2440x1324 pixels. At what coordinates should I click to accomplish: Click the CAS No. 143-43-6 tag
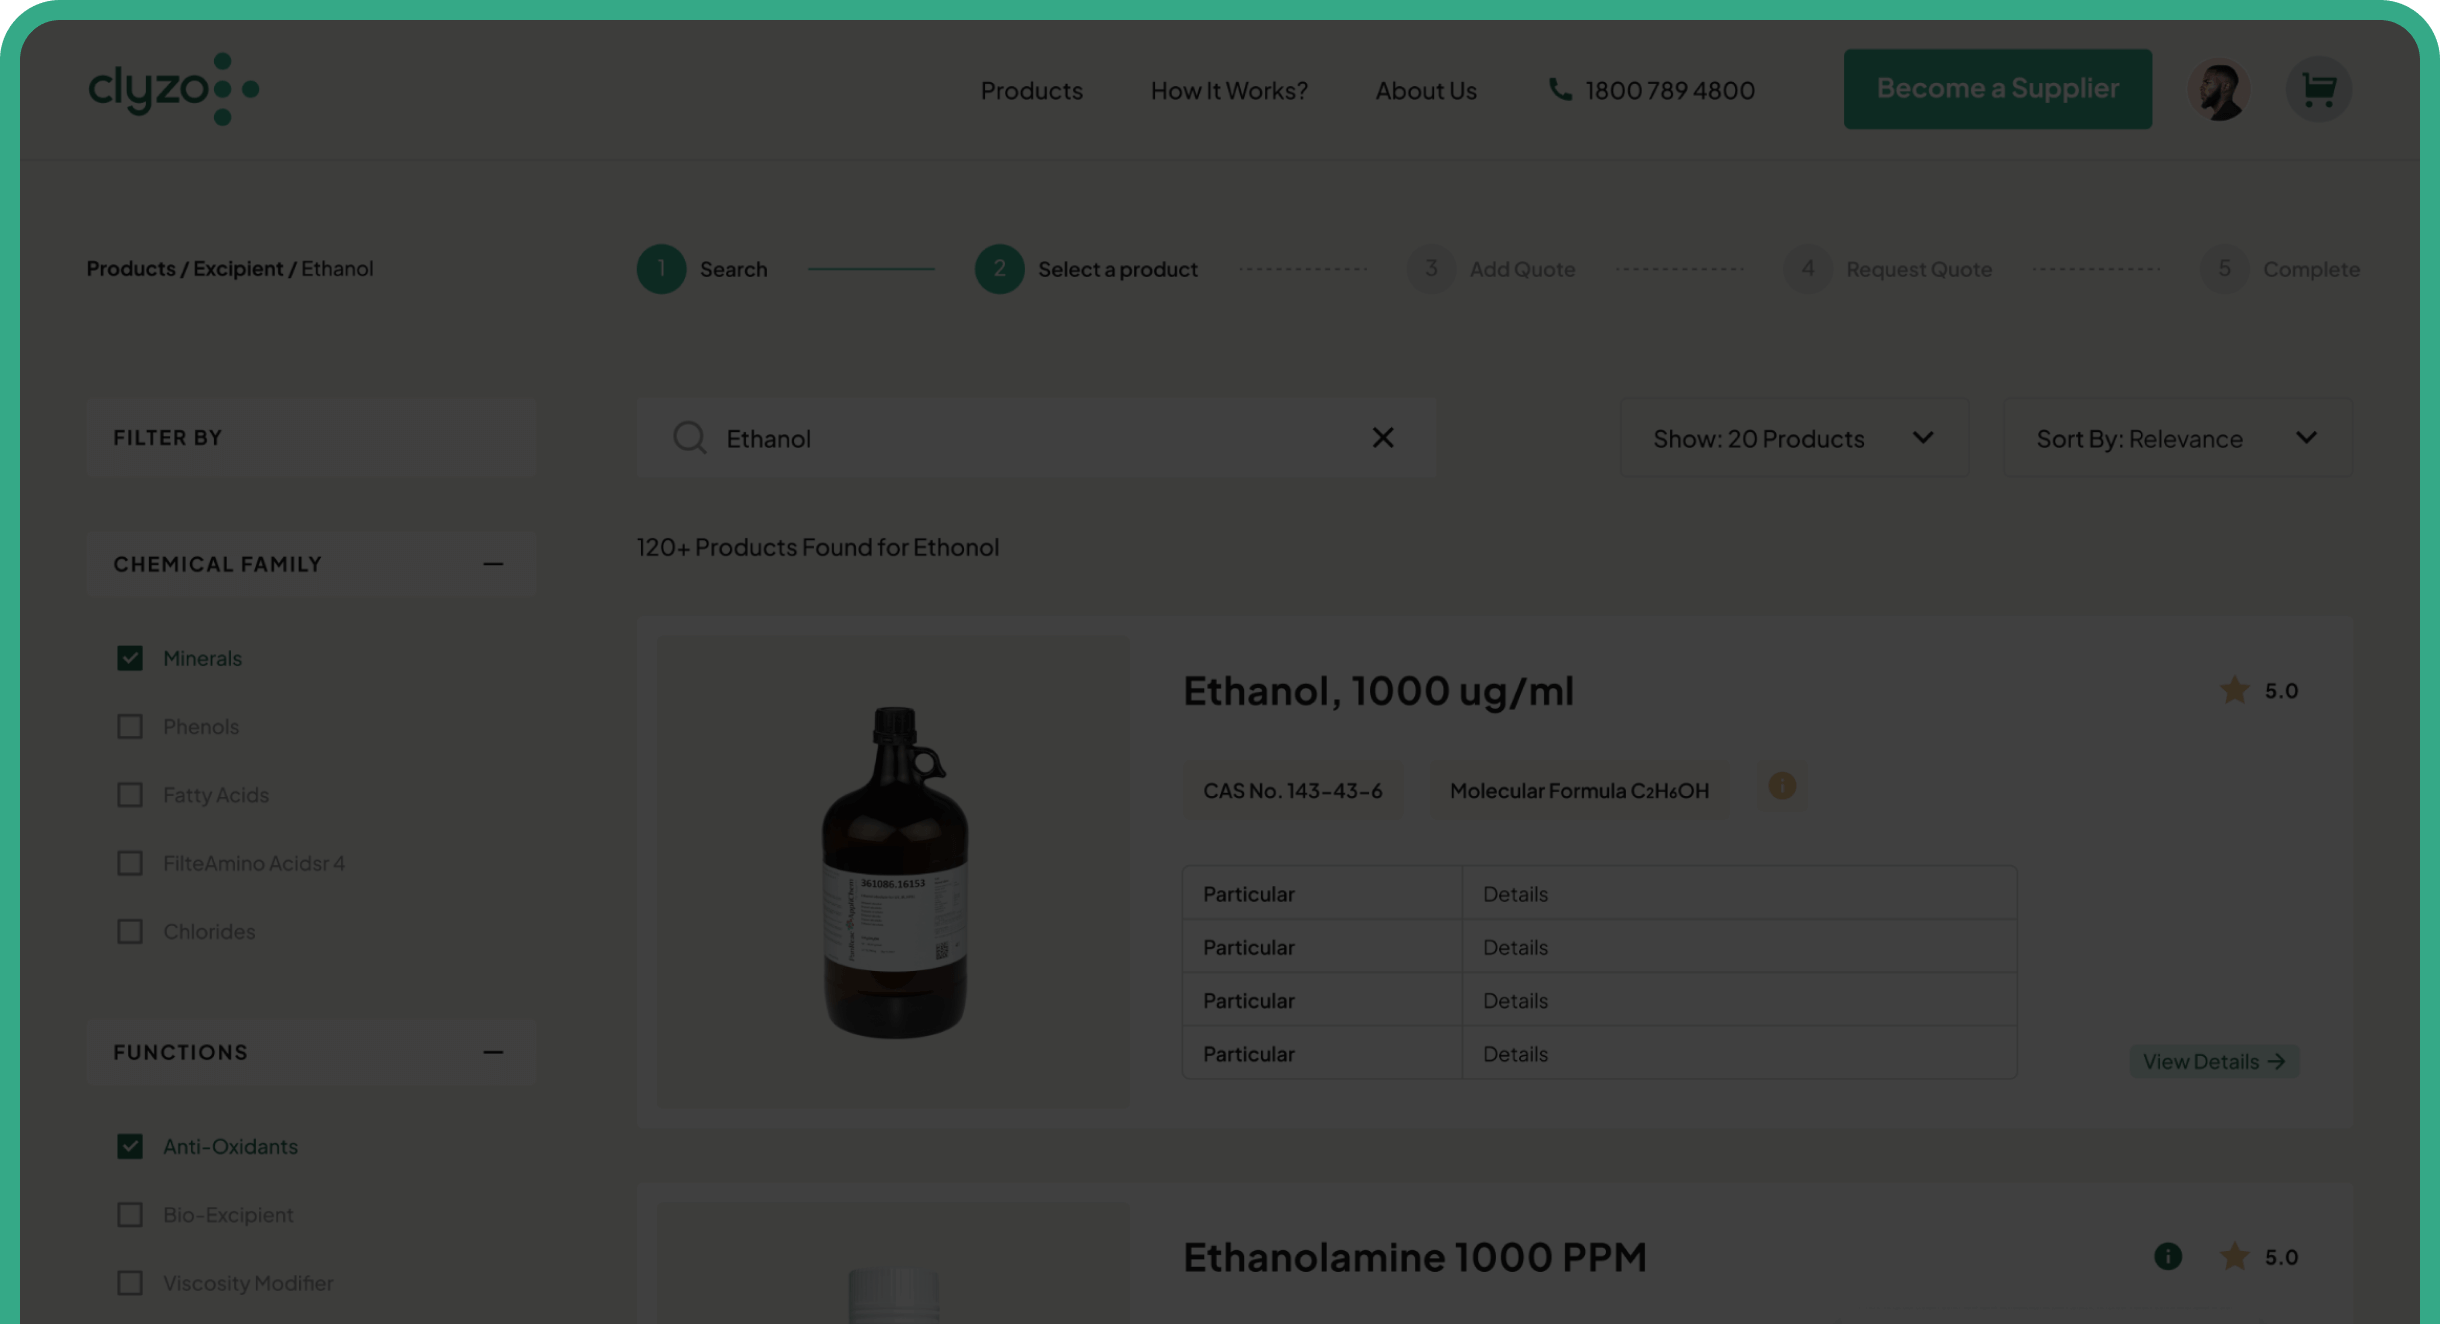(1292, 790)
